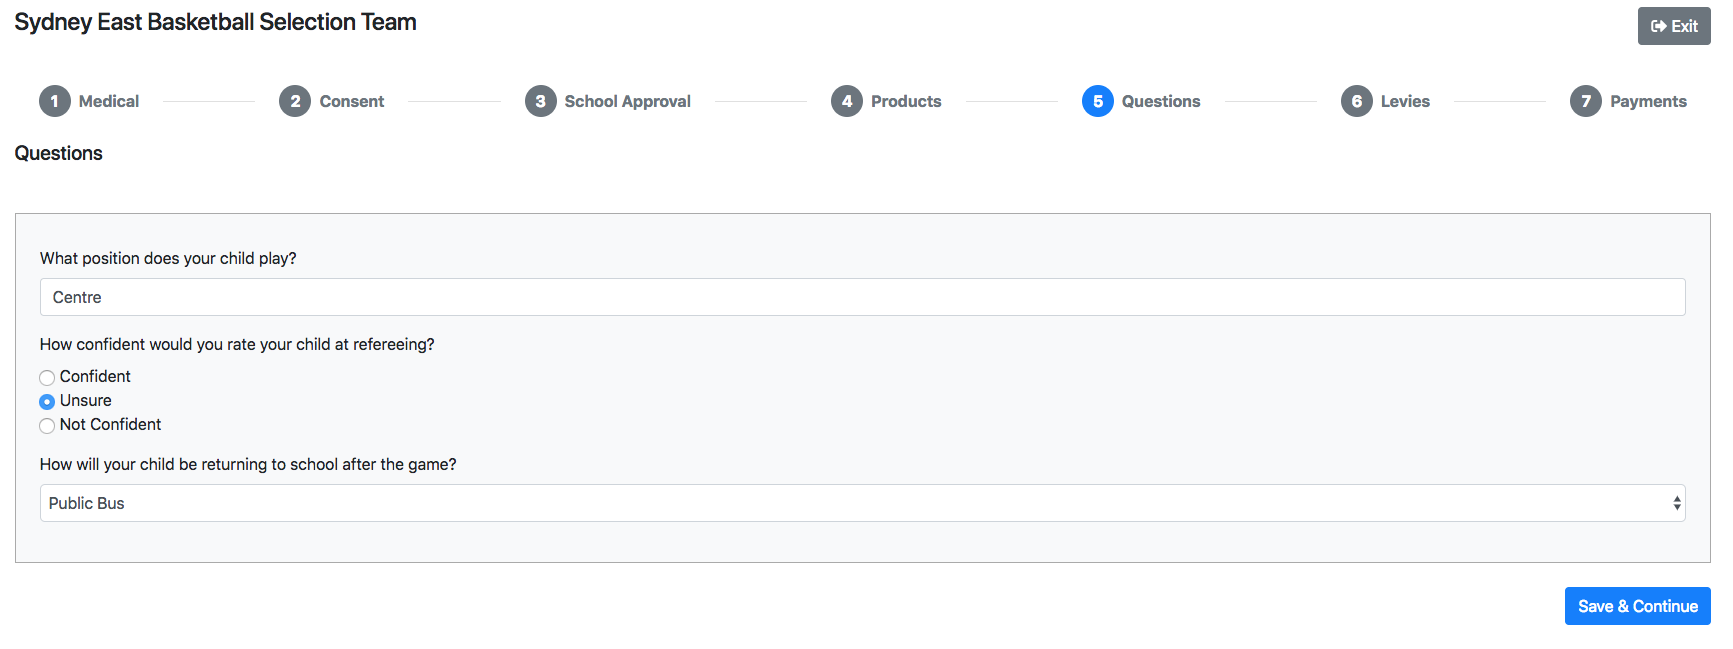The width and height of the screenshot is (1733, 649).
Task: Open the Payments step label
Action: click(x=1648, y=101)
